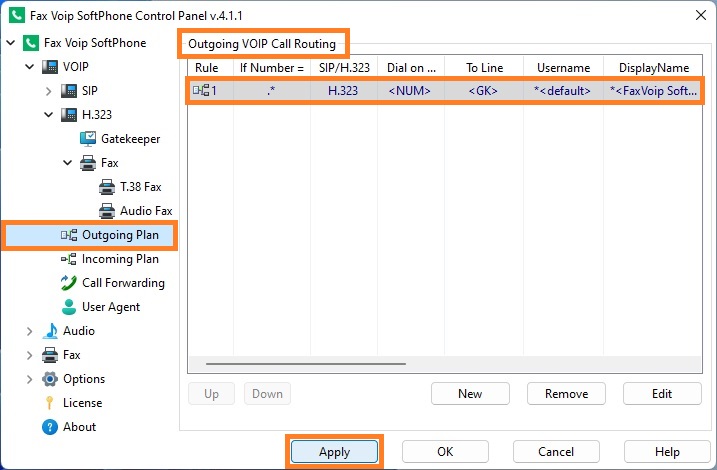Expand the Audio tree node
The image size is (717, 470).
click(x=30, y=331)
